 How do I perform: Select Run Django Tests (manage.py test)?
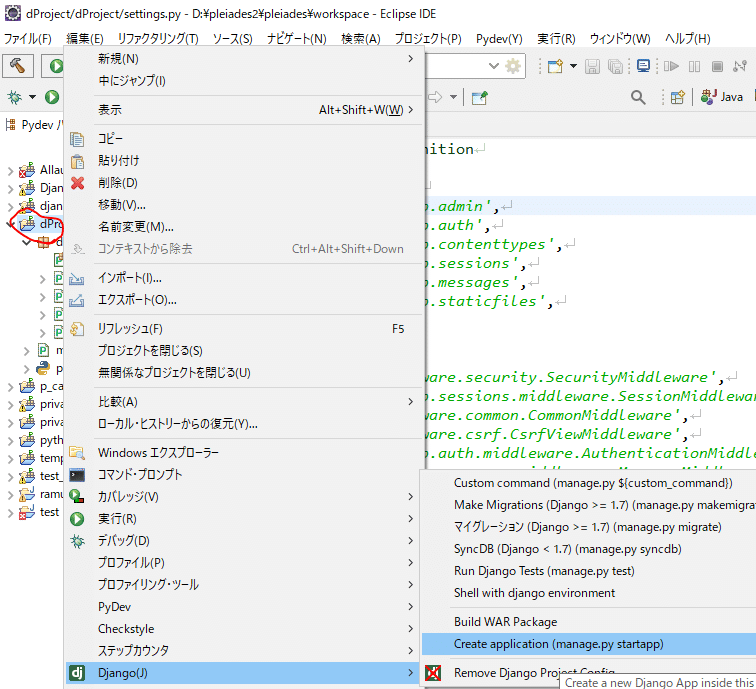(x=589, y=571)
